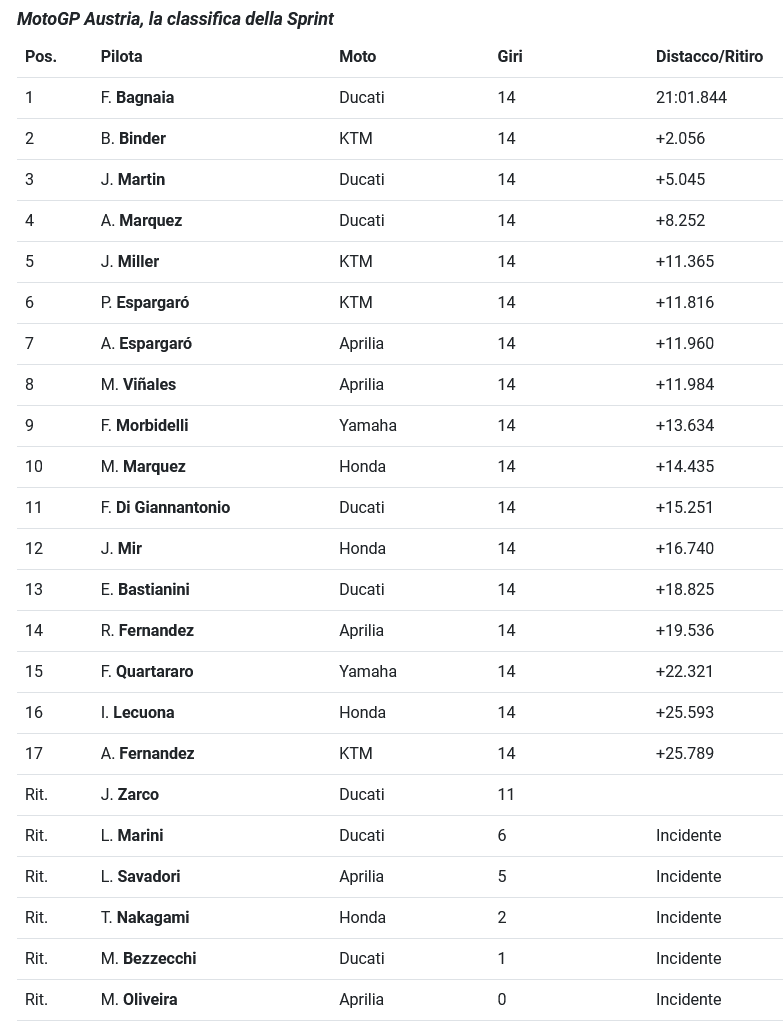Click Bagnaia's winning time 21:01.844
This screenshot has height=1036, width=783.
point(691,98)
